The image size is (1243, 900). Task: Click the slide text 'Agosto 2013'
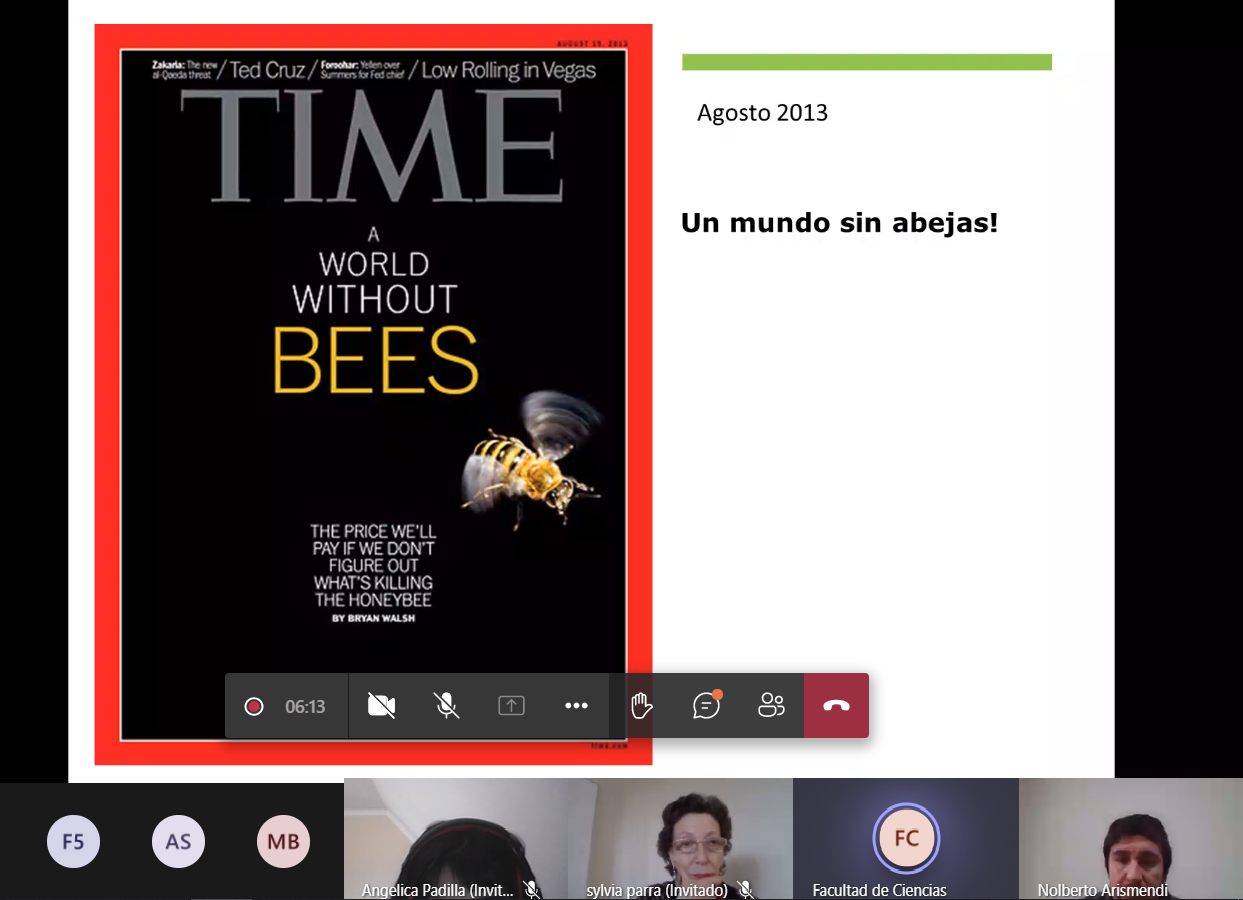763,113
